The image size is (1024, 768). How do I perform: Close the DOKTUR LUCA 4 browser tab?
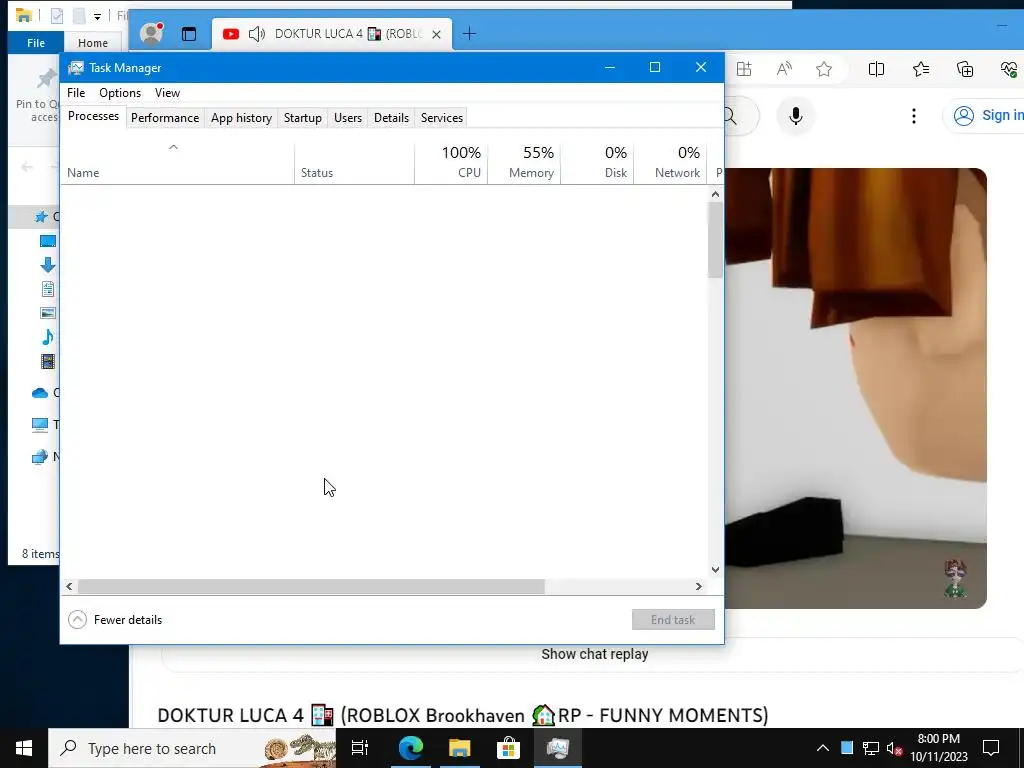pos(436,34)
